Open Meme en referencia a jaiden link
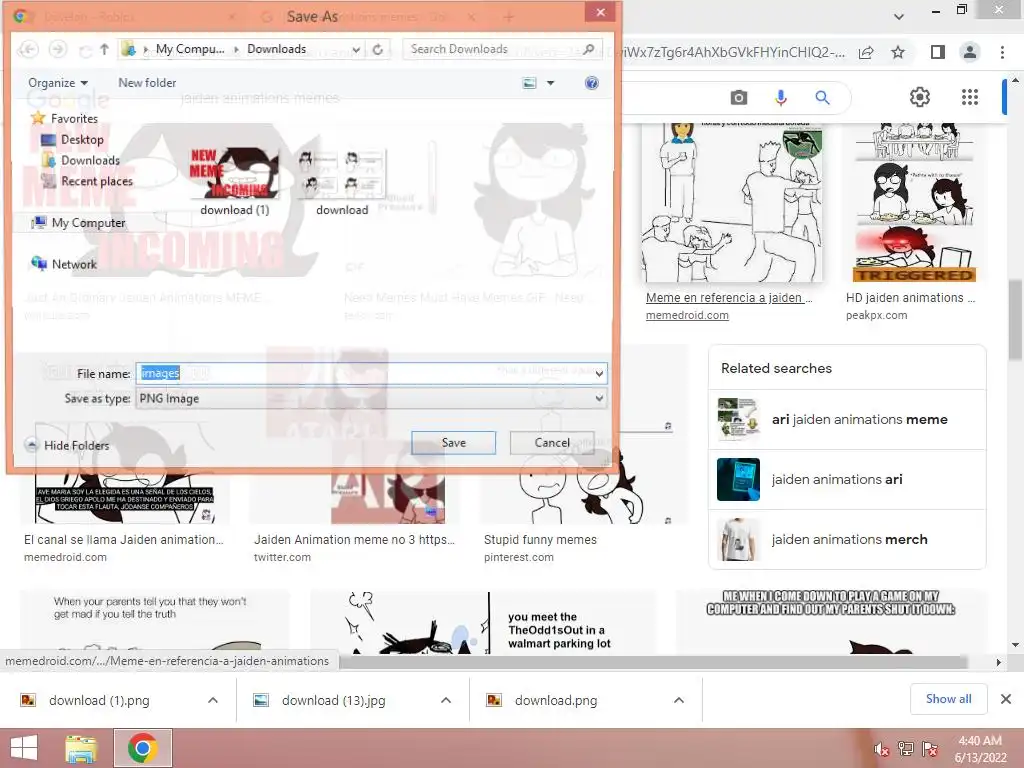Viewport: 1024px width, 768px height. (x=729, y=298)
